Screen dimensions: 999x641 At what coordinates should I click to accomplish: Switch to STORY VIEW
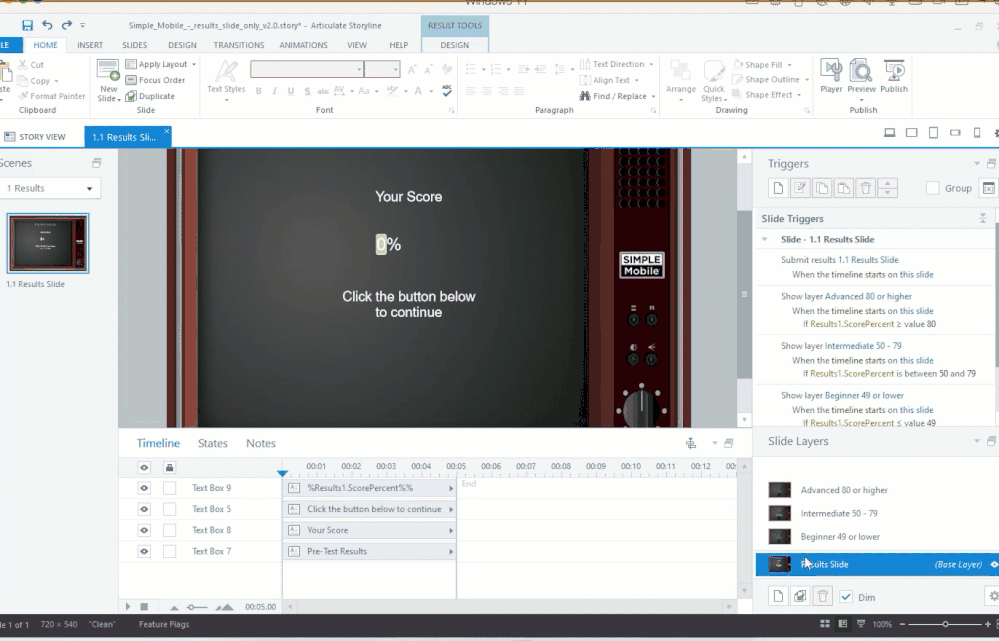(x=35, y=137)
